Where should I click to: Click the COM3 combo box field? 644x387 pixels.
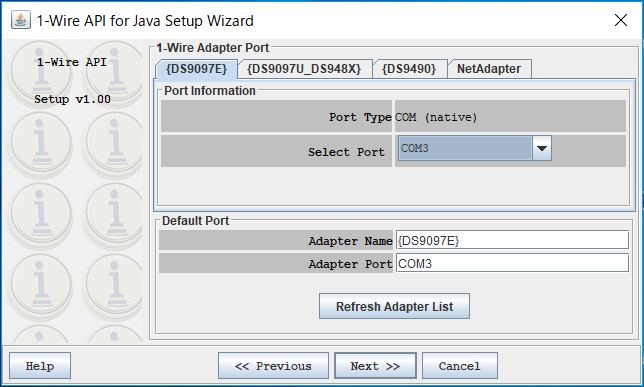coord(465,148)
